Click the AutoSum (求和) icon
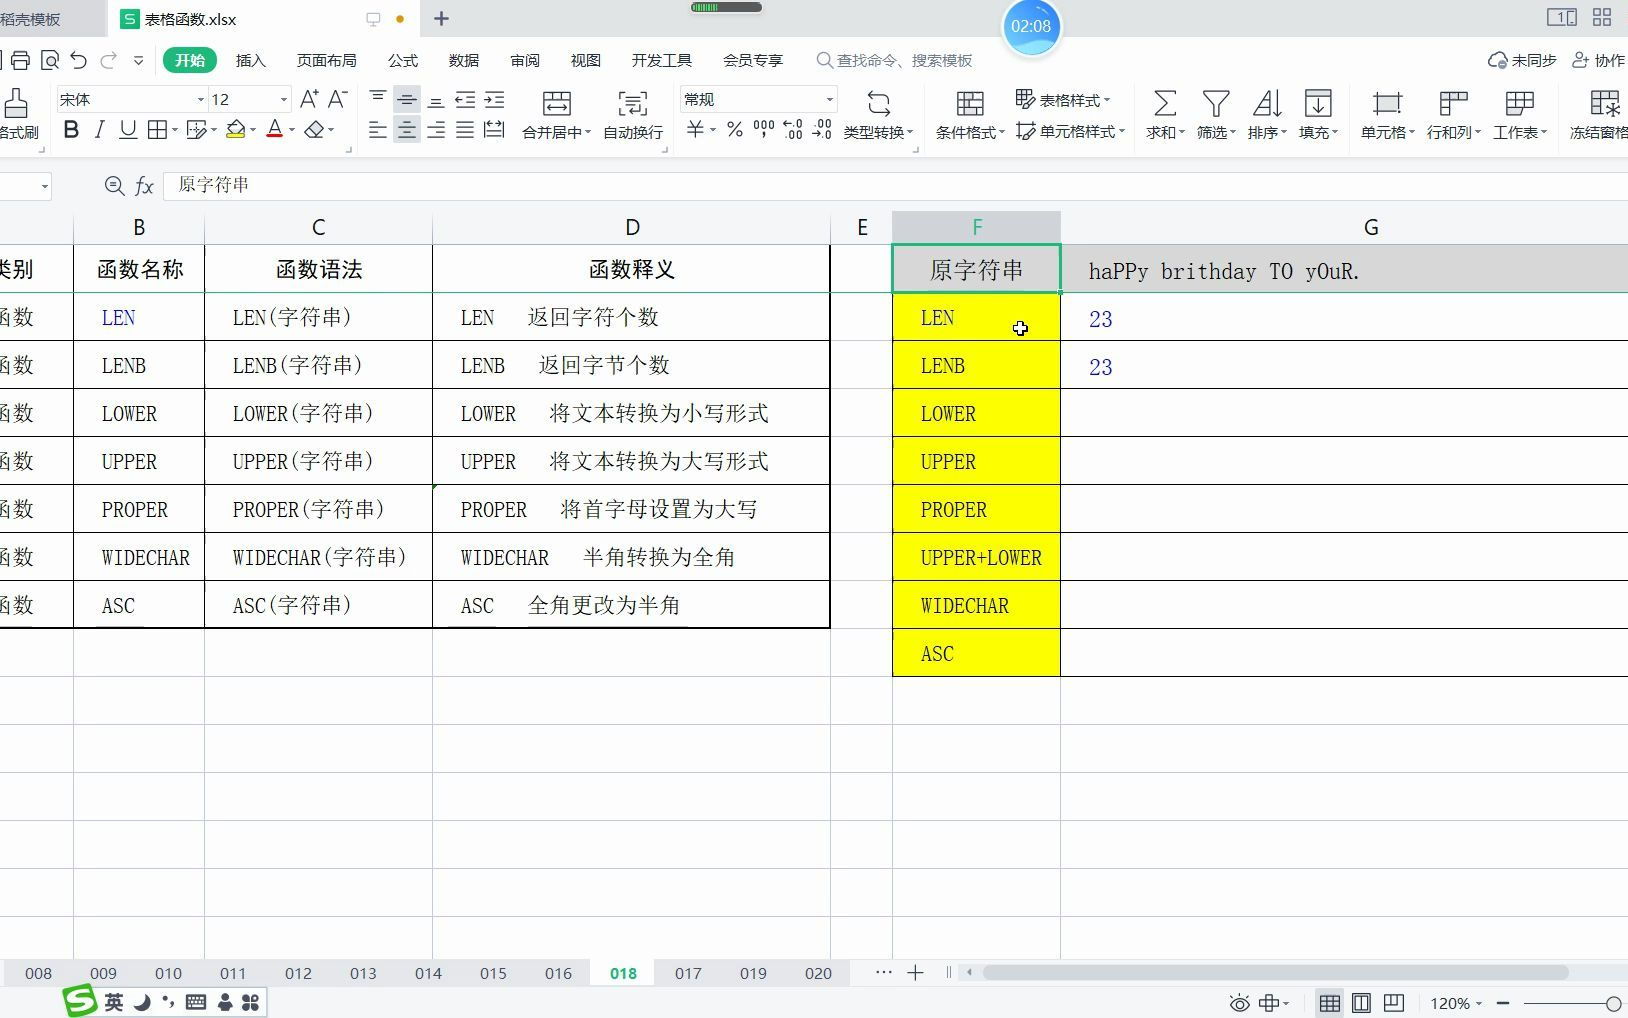This screenshot has width=1628, height=1018. coord(1164,103)
